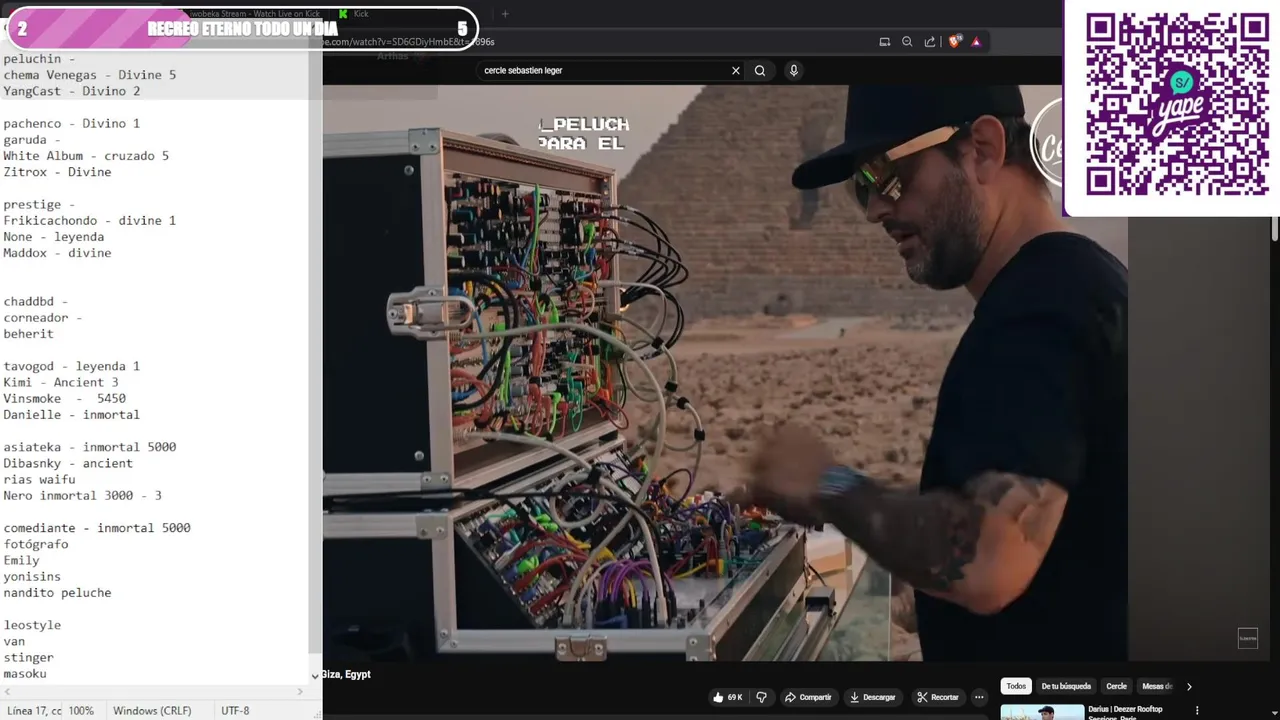Click the line 'YangCast - Divino 2'

coord(72,91)
